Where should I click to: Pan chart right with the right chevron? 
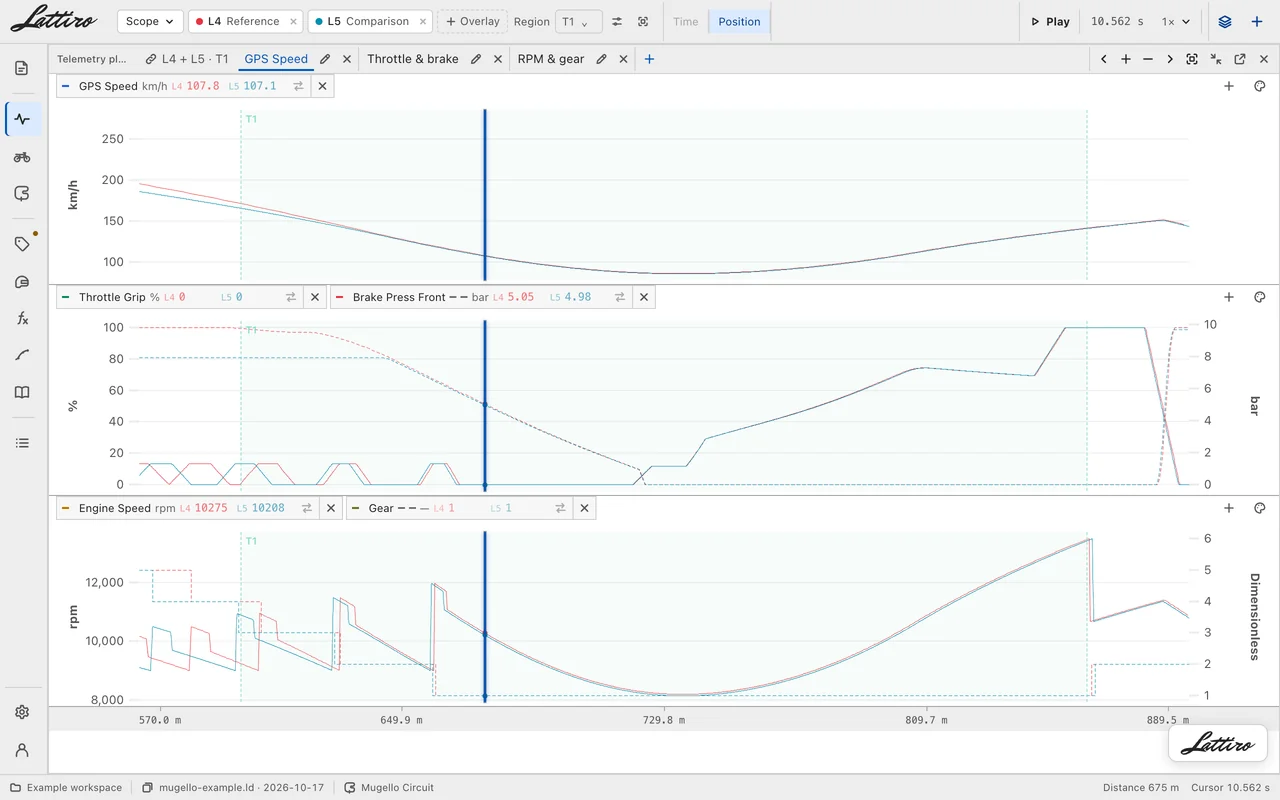pos(1170,59)
